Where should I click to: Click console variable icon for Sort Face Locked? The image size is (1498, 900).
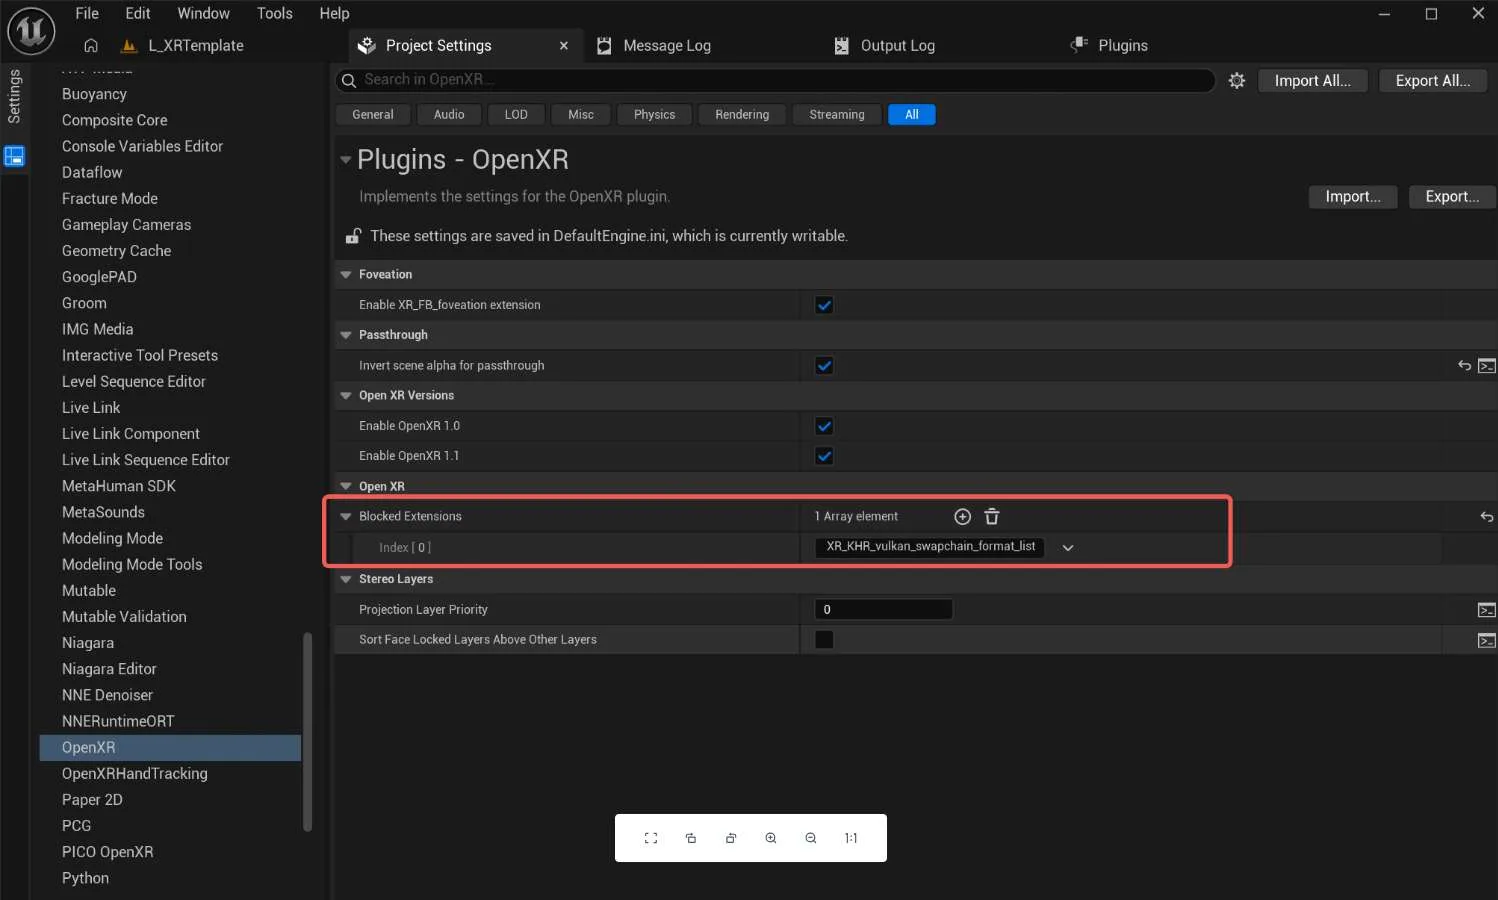(x=1487, y=640)
